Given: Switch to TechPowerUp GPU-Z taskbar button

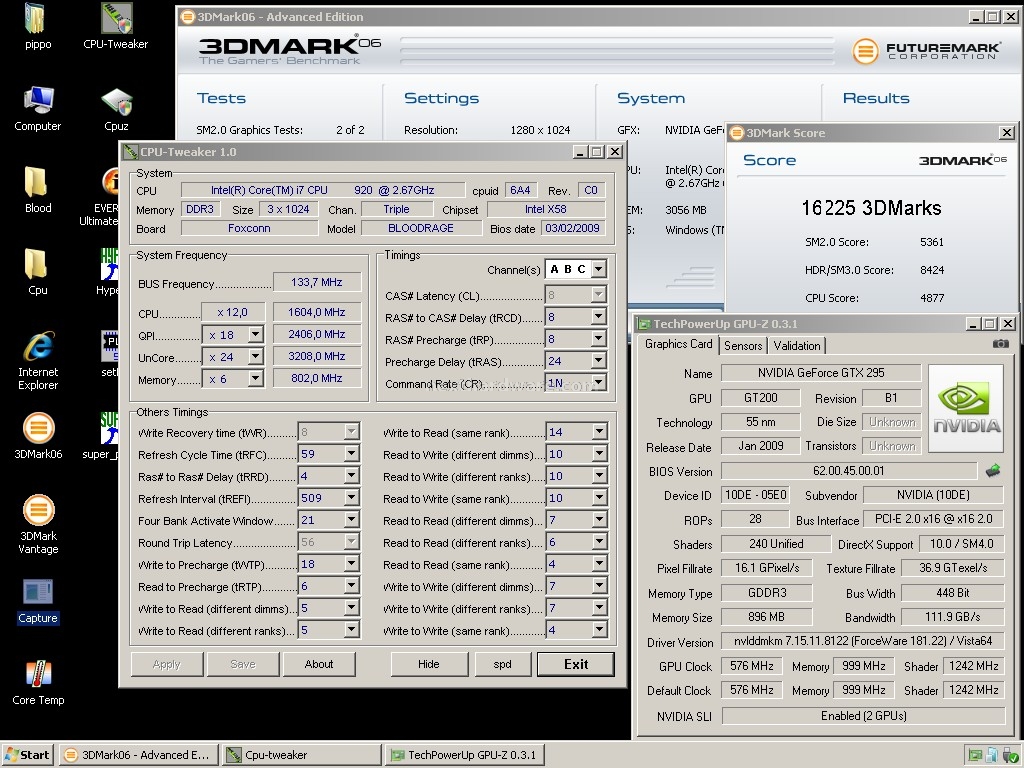Looking at the screenshot, I should [464, 755].
